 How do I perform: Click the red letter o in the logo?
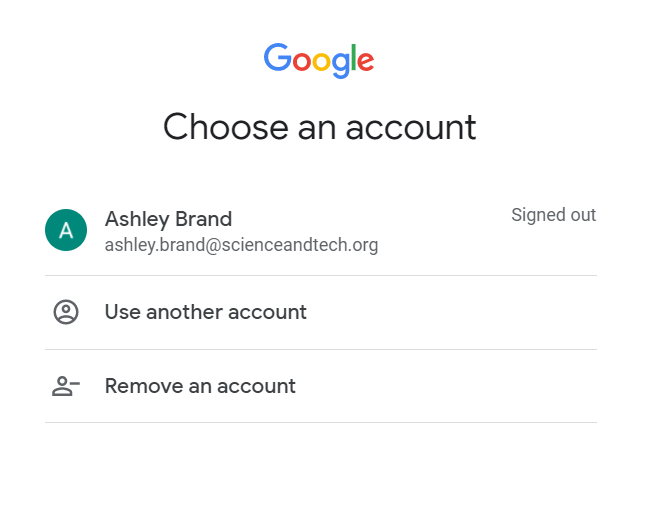click(x=300, y=62)
